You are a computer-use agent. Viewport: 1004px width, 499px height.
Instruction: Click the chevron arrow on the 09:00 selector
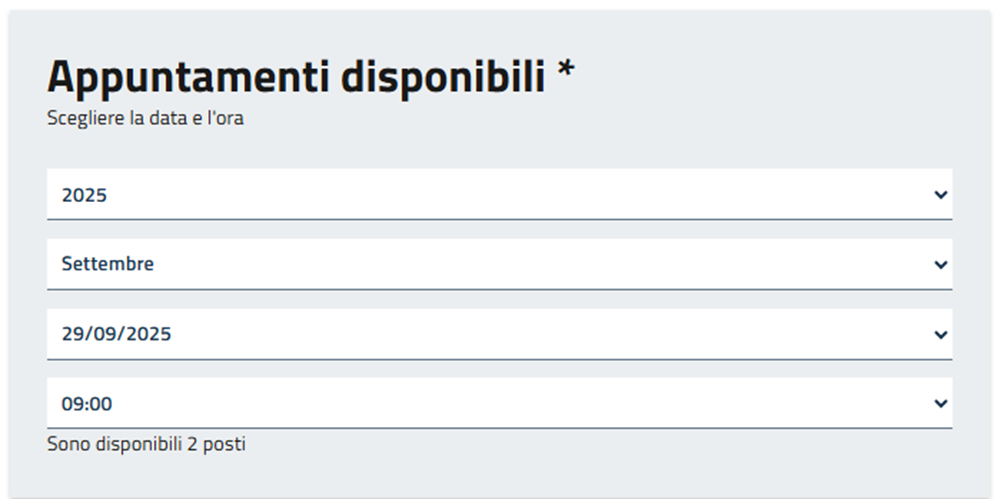(939, 404)
